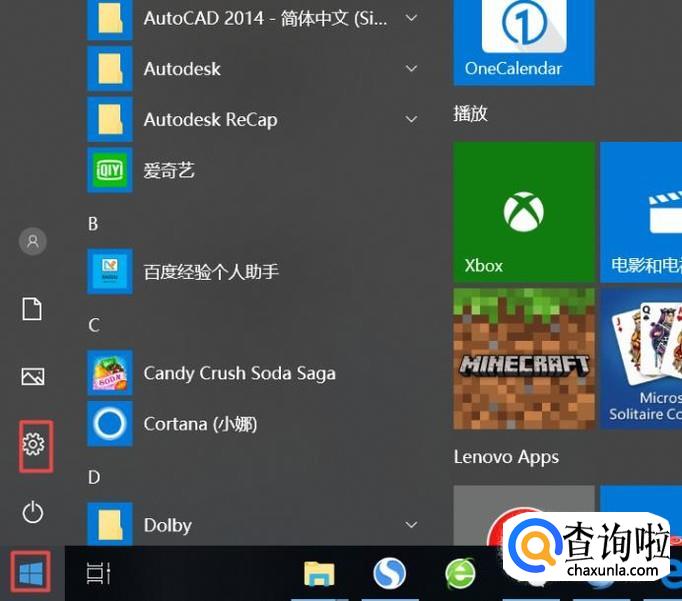682x601 pixels.
Task: Click the user account avatar icon
Action: pyautogui.click(x=33, y=241)
